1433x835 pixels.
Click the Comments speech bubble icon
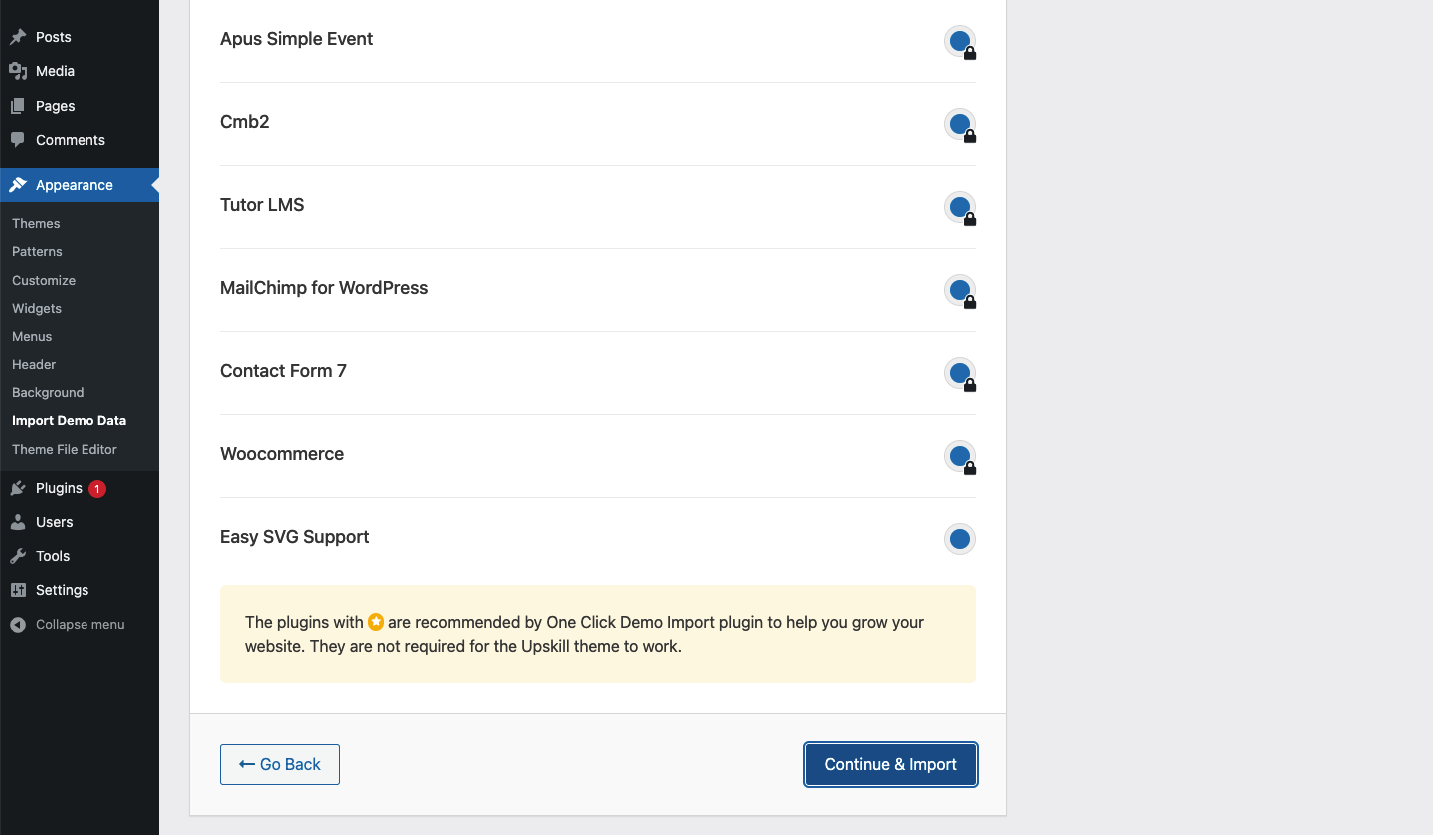(18, 140)
